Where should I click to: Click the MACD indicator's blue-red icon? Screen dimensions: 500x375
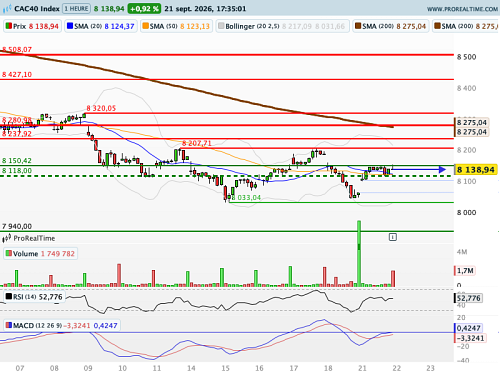(9, 325)
